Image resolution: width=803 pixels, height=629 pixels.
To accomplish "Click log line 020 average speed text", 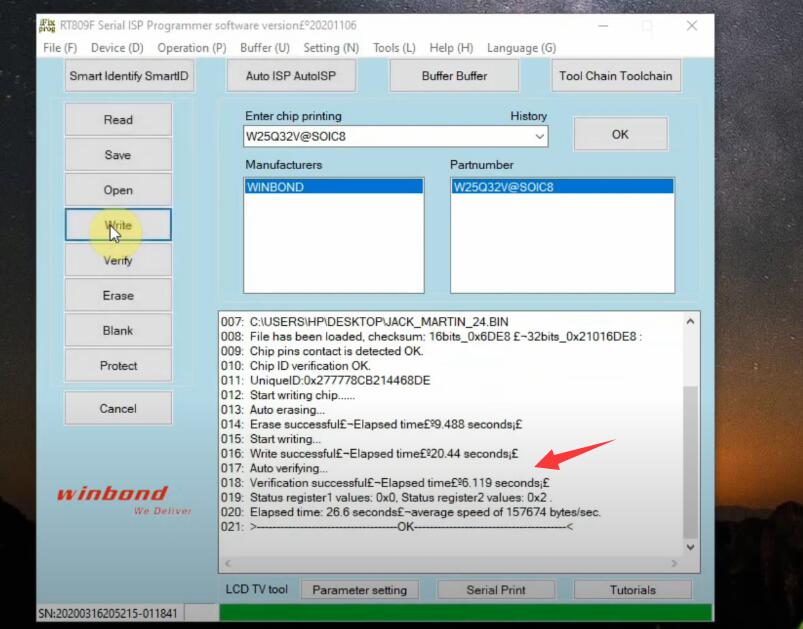I will 425,512.
